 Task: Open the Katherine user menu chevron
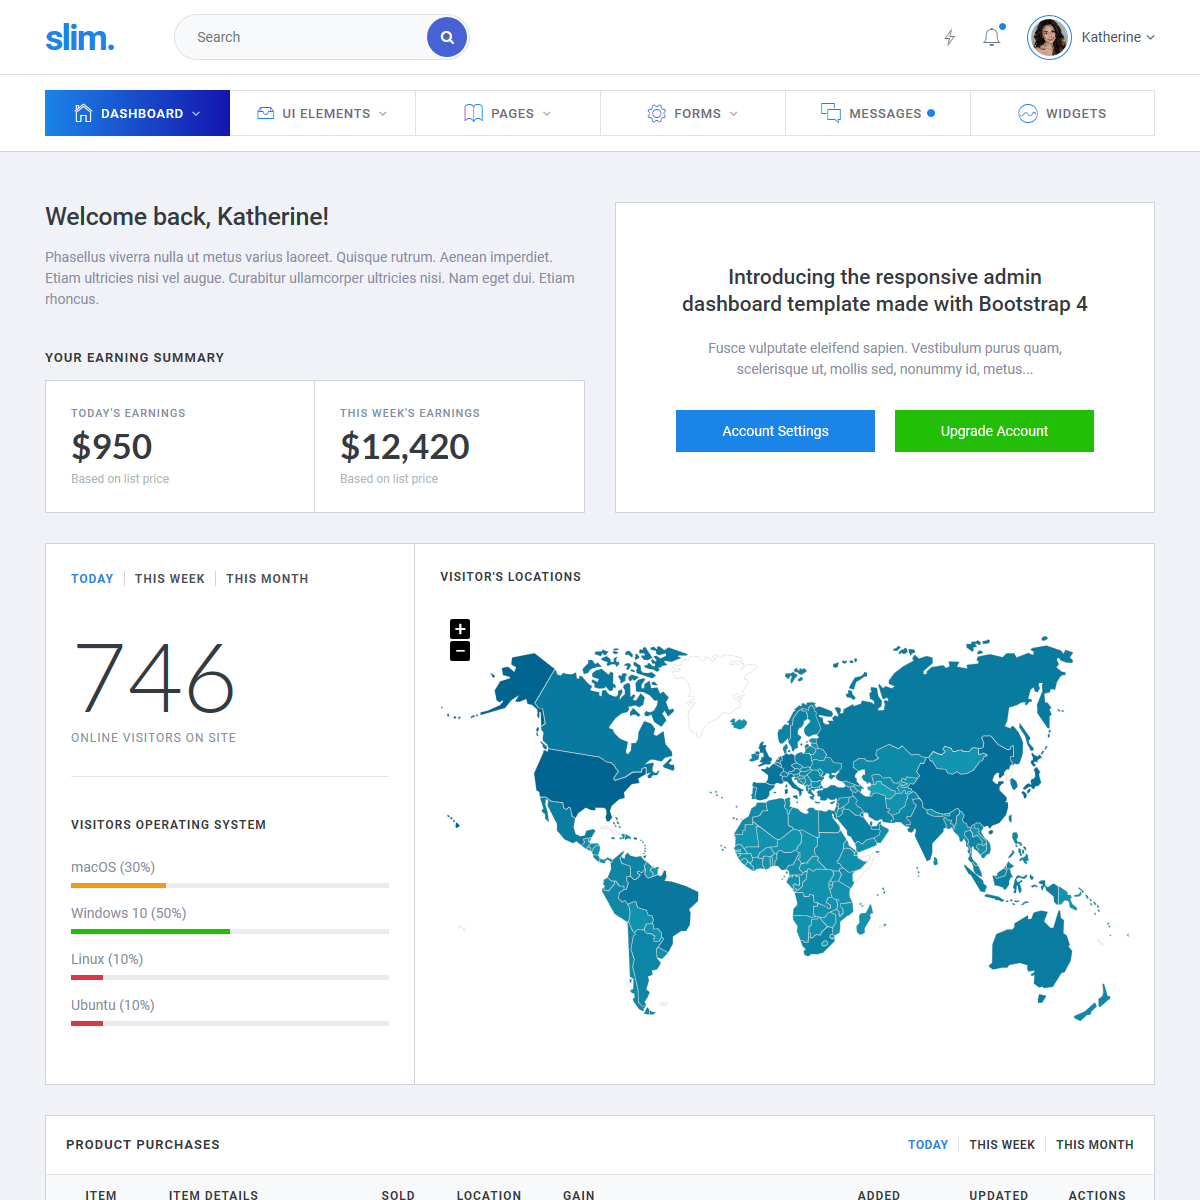point(1150,37)
